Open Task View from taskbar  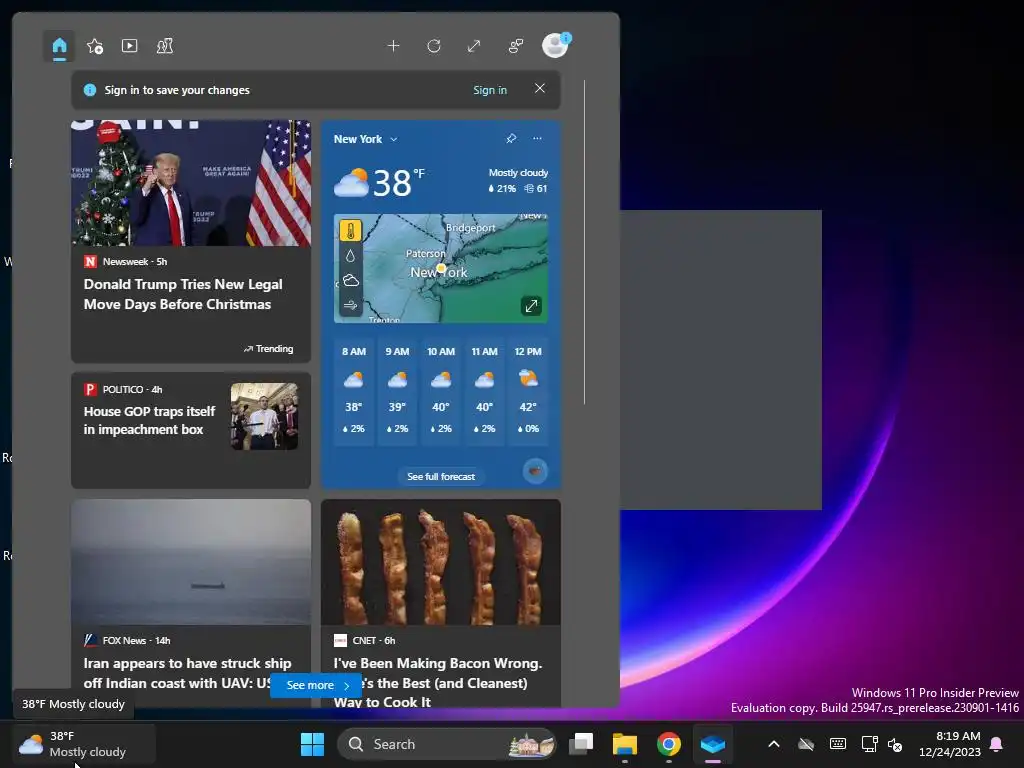tap(581, 744)
